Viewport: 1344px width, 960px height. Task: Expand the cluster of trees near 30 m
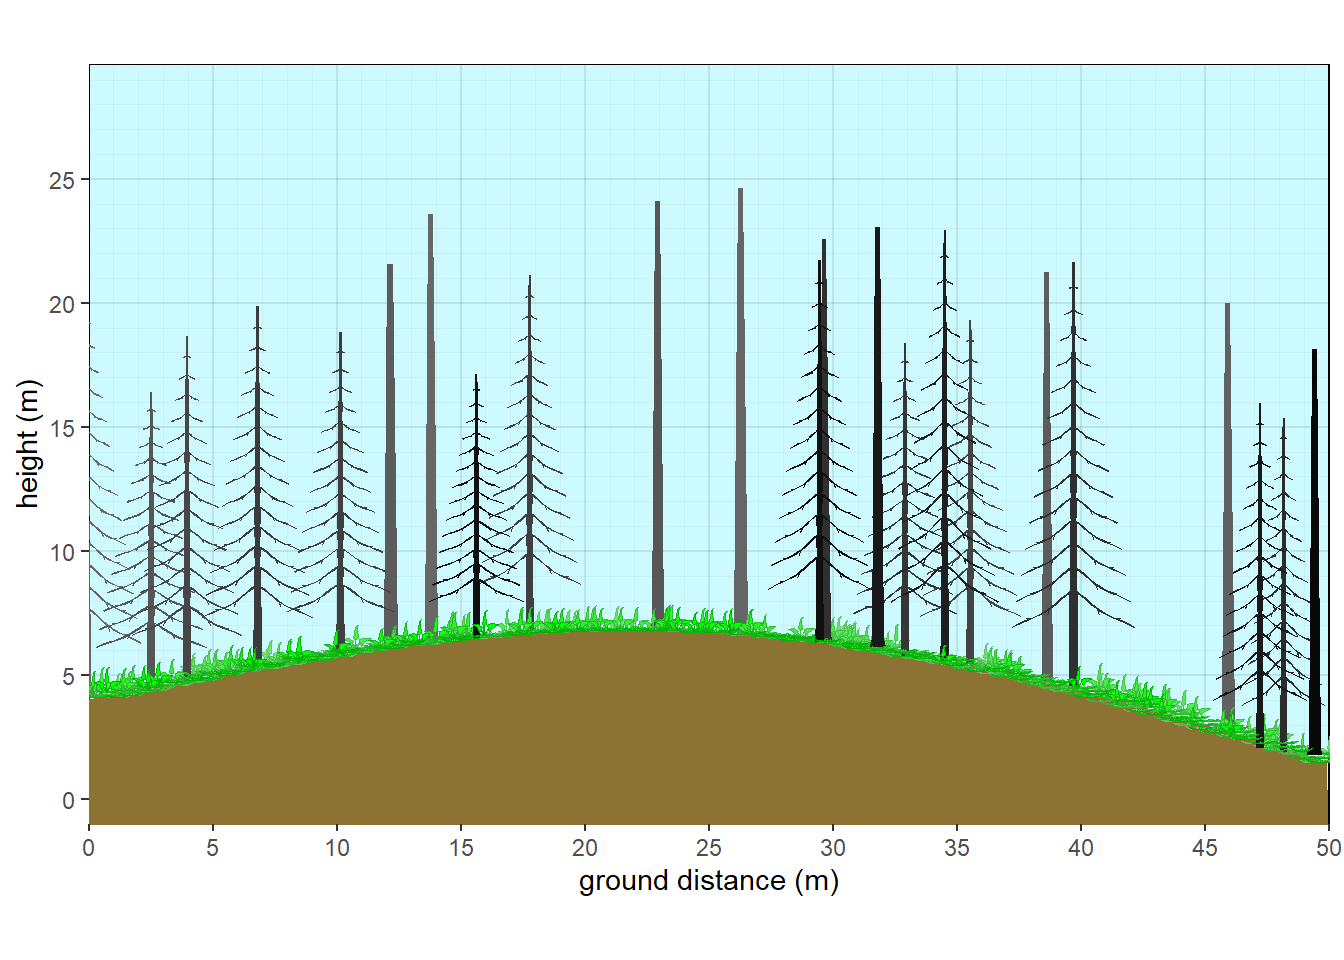(830, 450)
